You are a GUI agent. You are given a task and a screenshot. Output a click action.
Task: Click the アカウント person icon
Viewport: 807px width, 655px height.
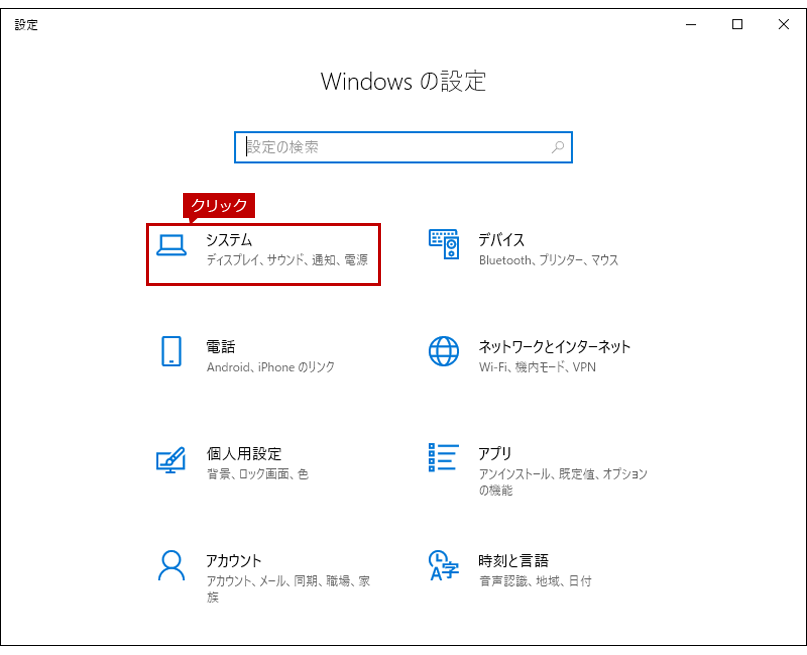[171, 565]
